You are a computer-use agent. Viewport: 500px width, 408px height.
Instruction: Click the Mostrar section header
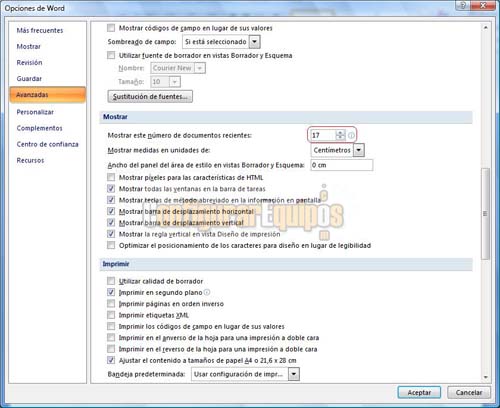[x=286, y=117]
